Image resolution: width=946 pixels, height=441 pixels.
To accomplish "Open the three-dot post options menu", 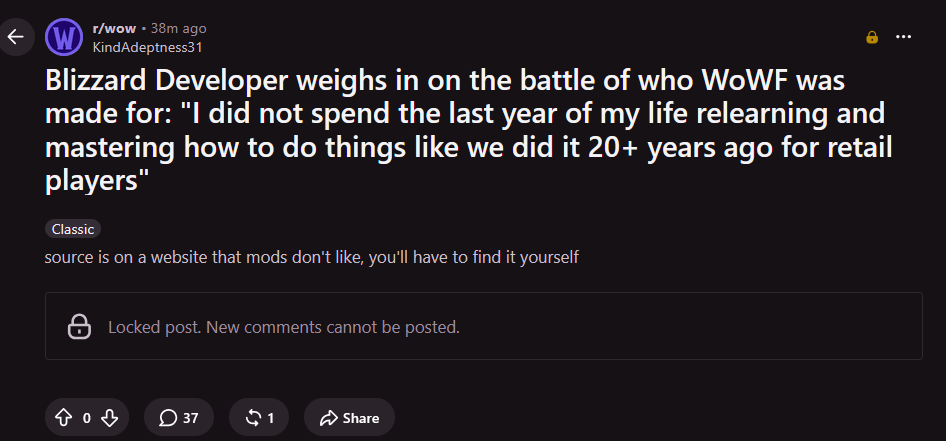I will (x=903, y=37).
